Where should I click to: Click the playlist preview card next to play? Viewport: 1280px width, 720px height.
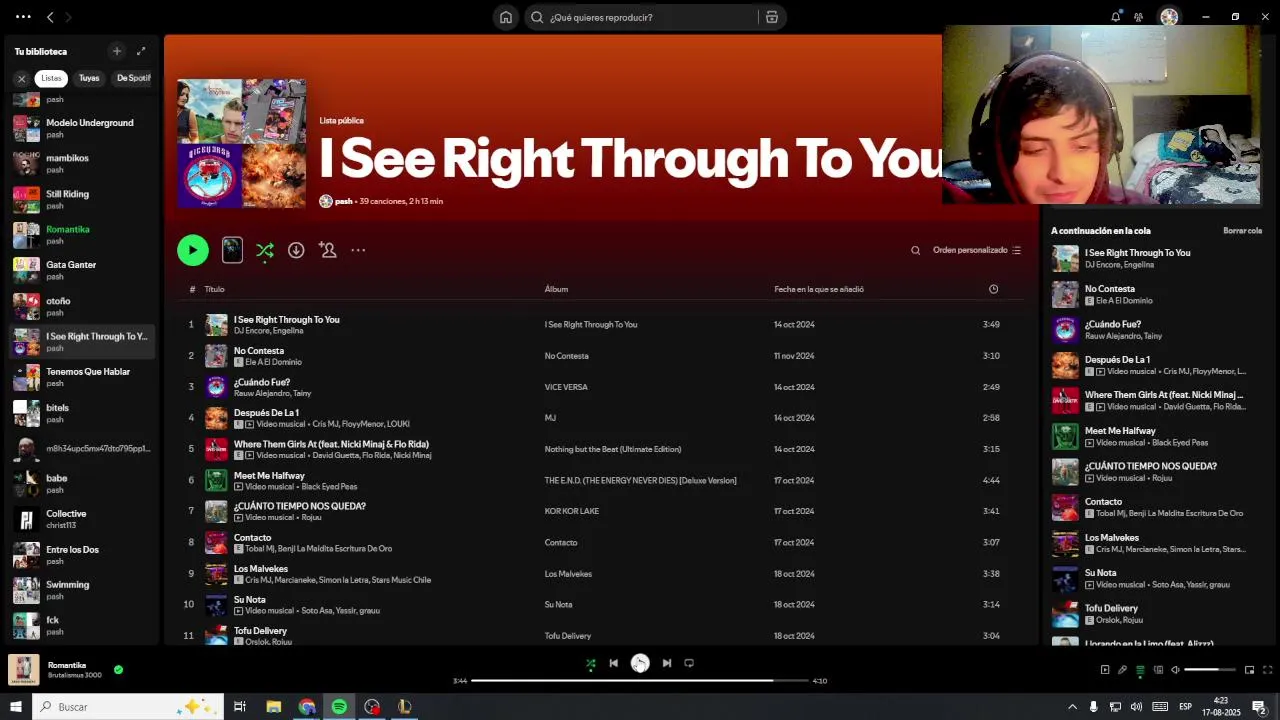coord(232,250)
